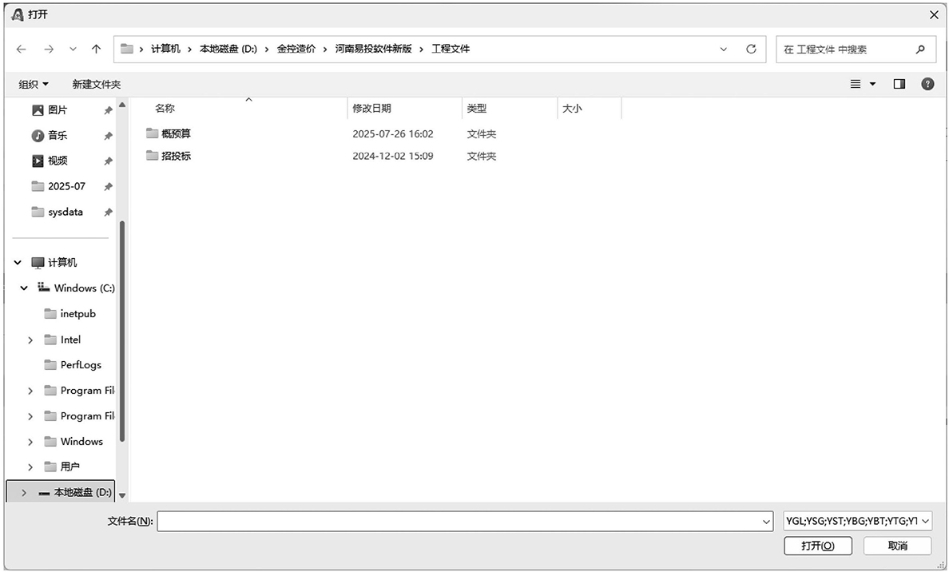Change view layout options

click(862, 84)
